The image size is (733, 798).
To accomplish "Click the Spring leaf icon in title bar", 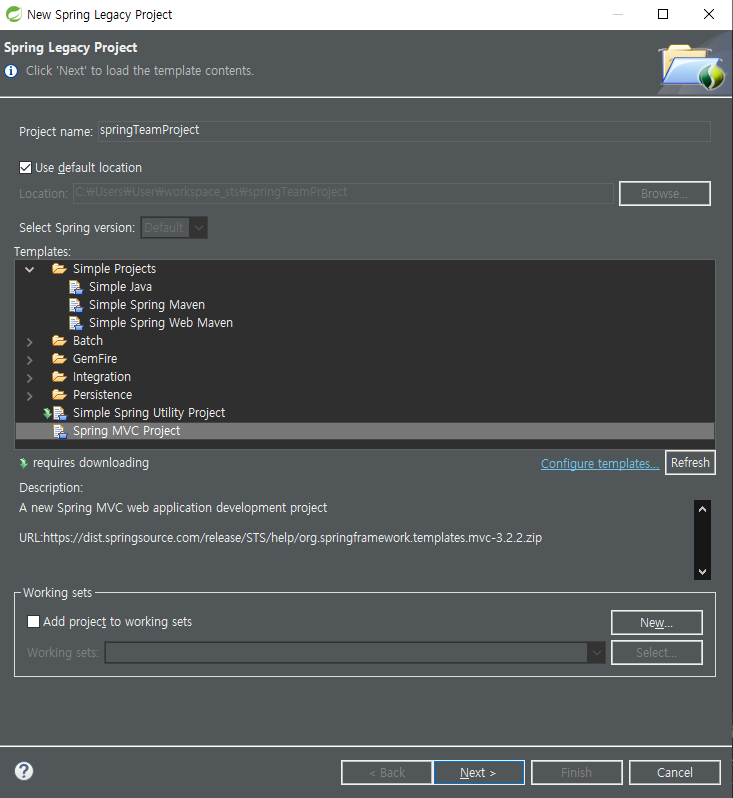I will point(13,14).
